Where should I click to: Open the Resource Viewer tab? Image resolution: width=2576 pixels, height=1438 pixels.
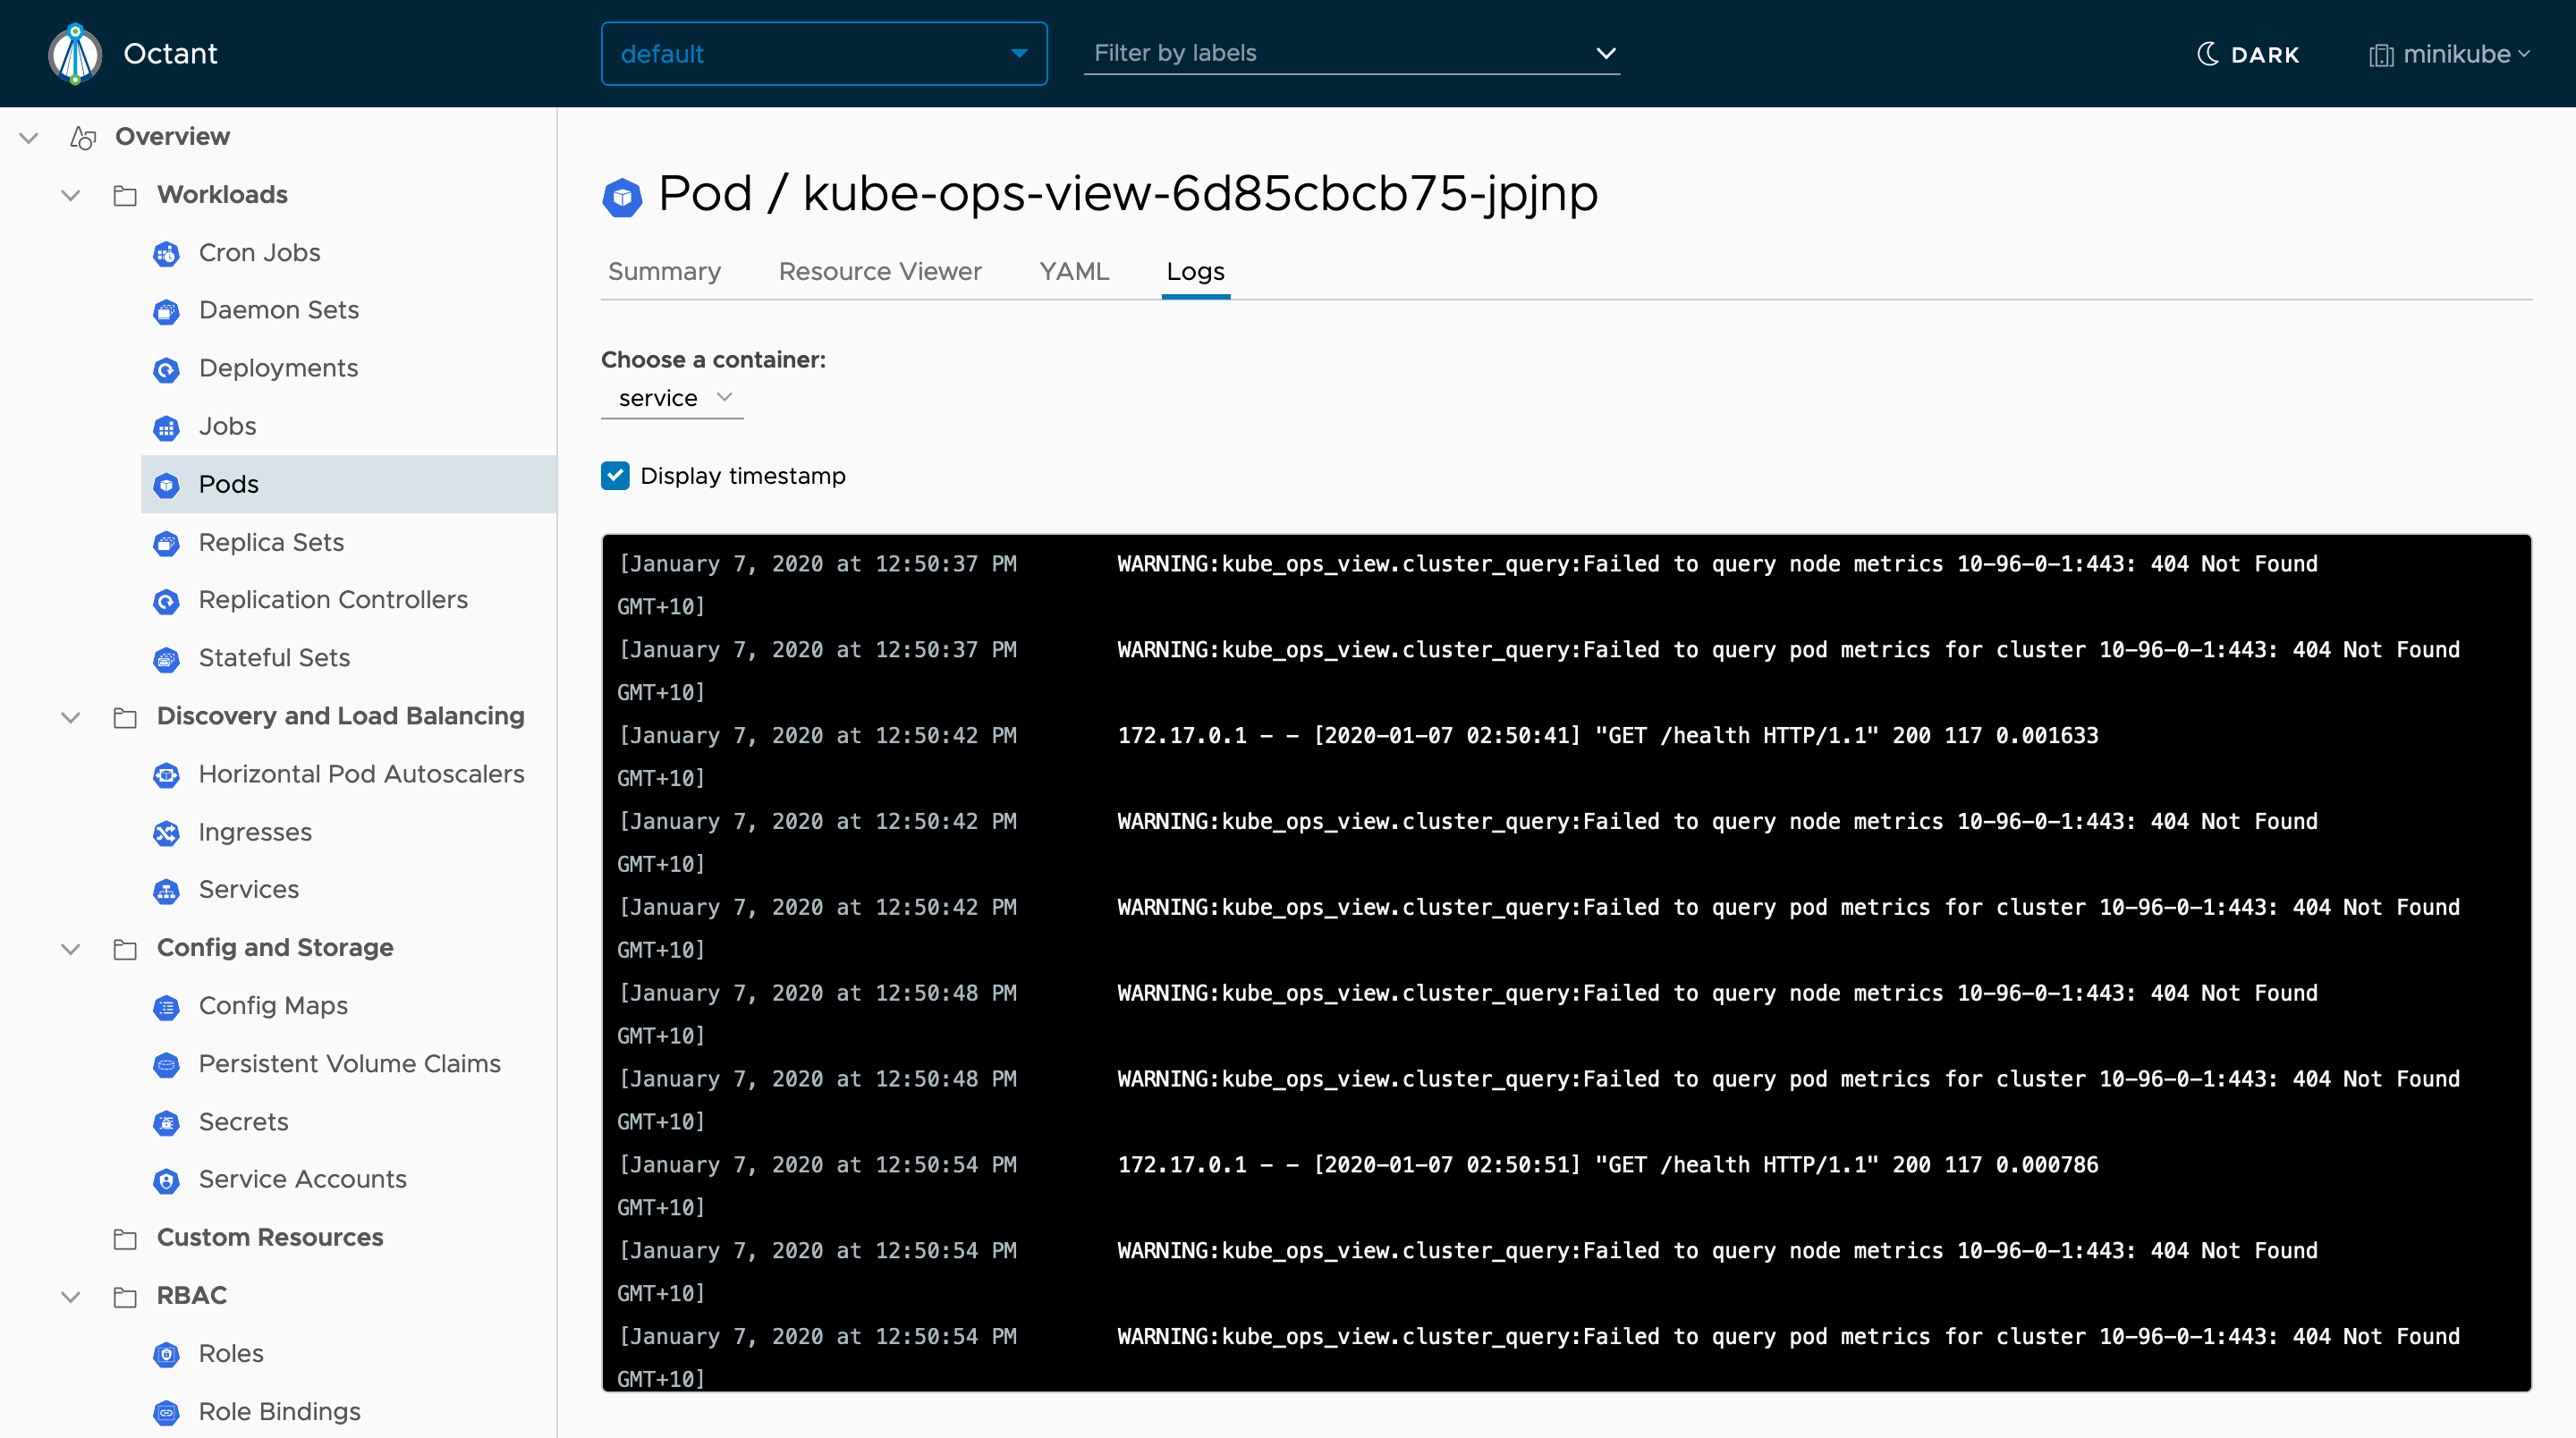pos(879,272)
